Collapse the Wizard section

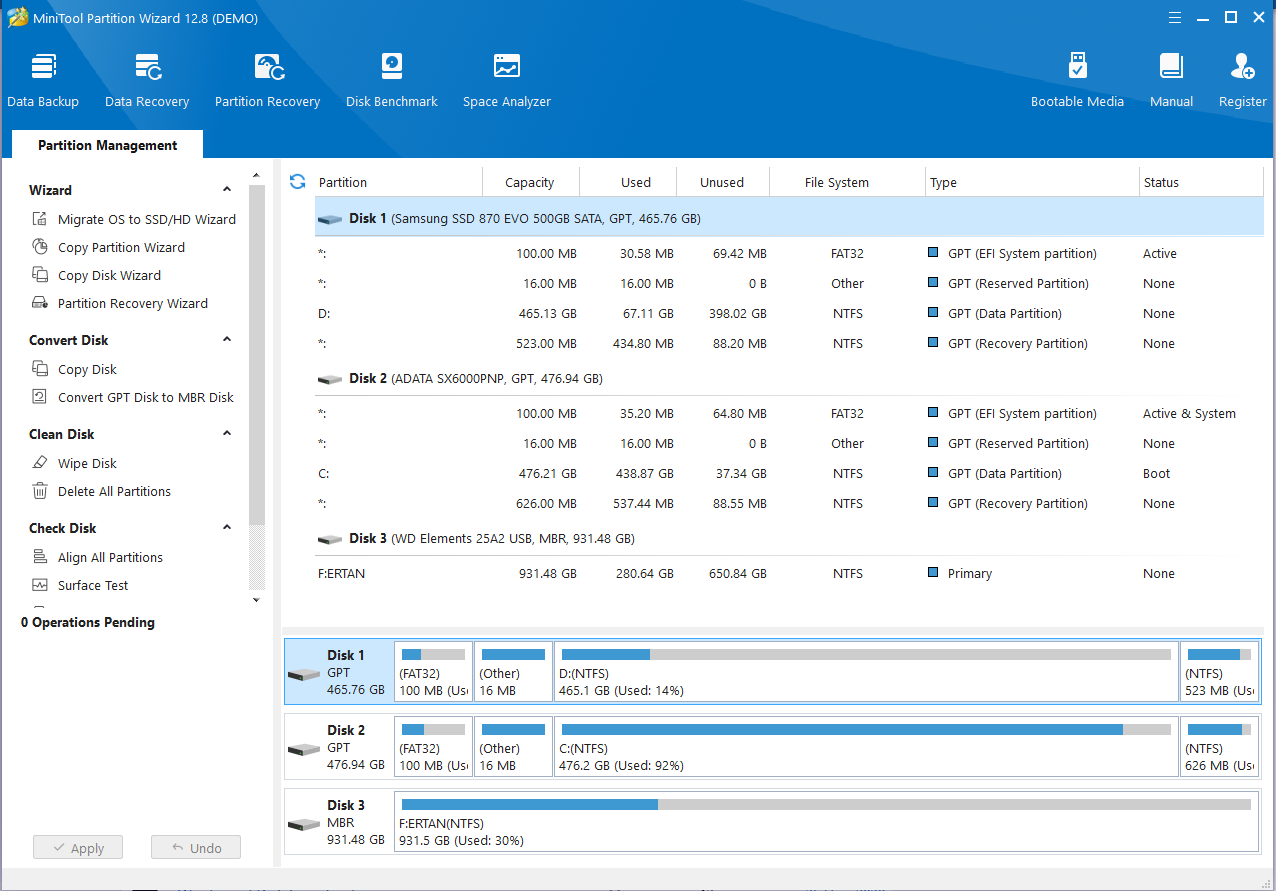point(227,190)
